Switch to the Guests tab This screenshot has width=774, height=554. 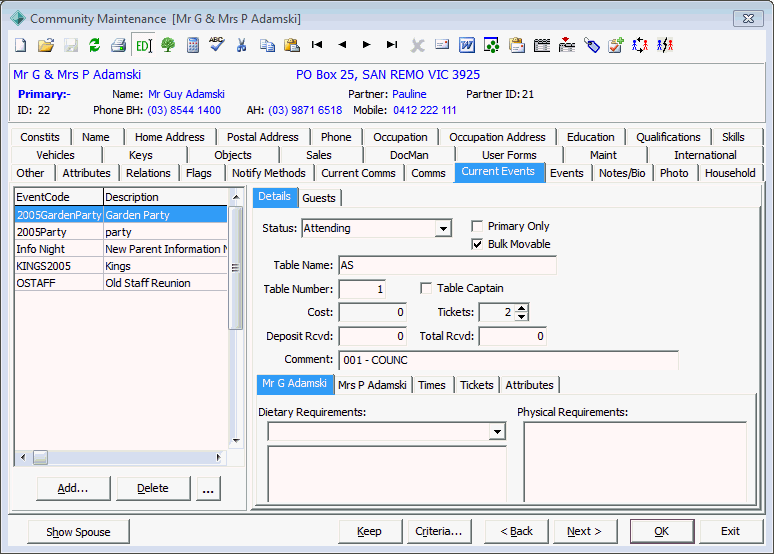(319, 198)
